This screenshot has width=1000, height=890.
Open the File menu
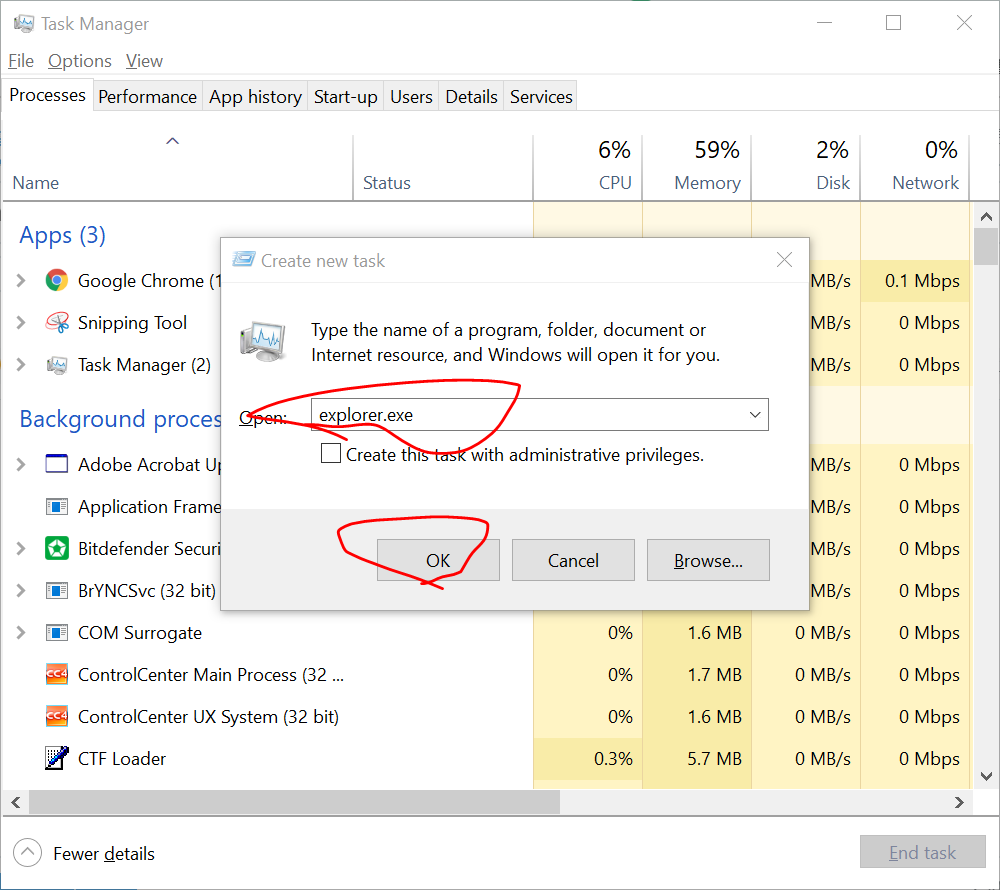click(21, 61)
